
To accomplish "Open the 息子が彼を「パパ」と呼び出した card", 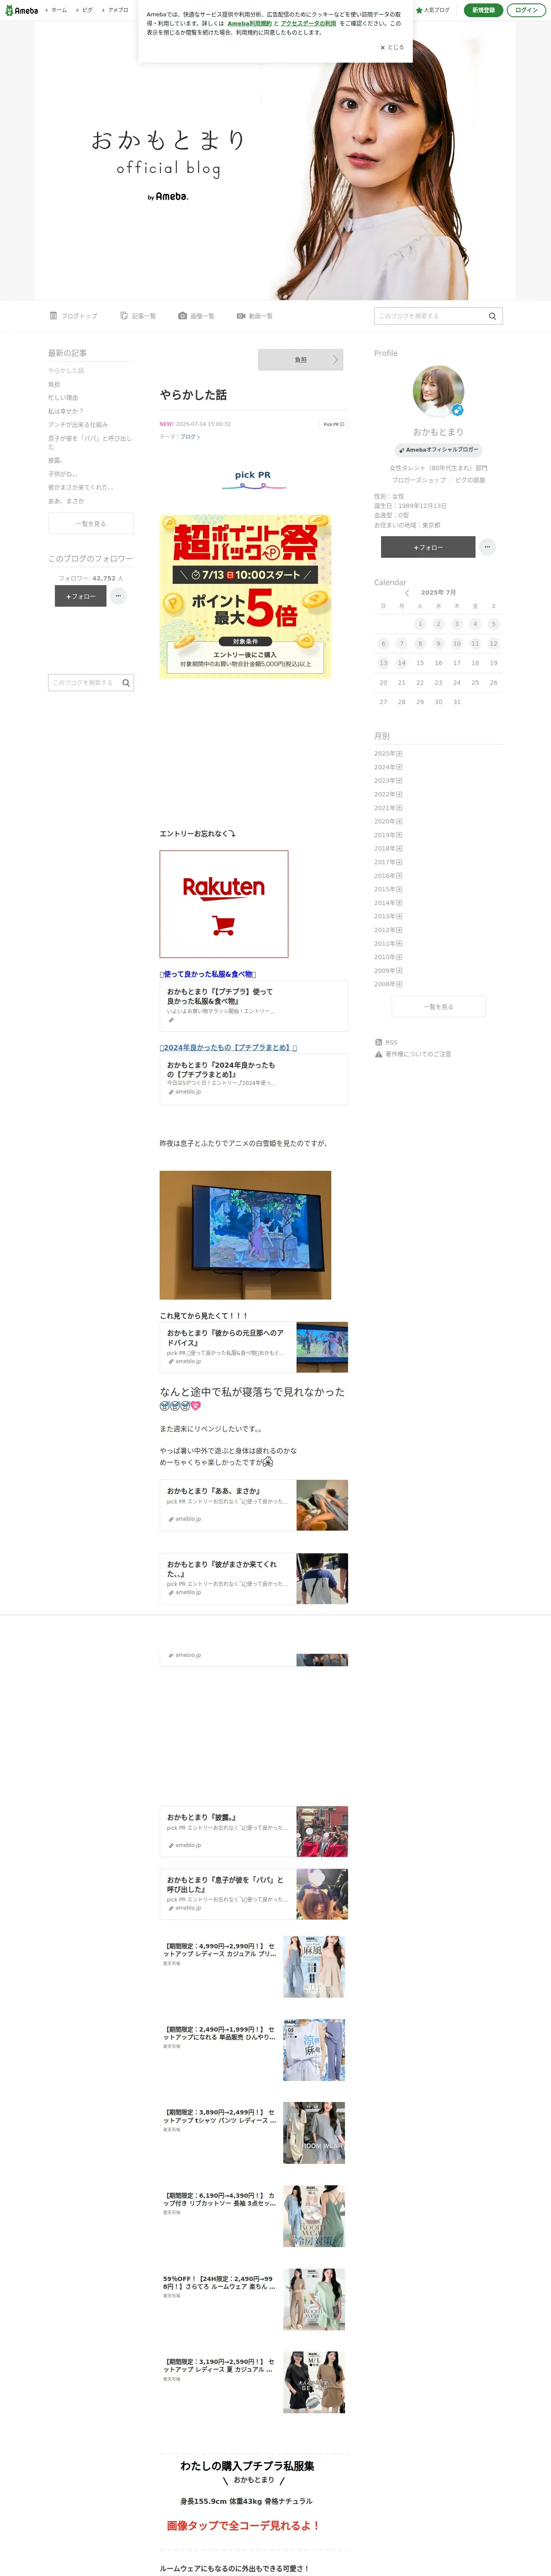I will 254,1894.
